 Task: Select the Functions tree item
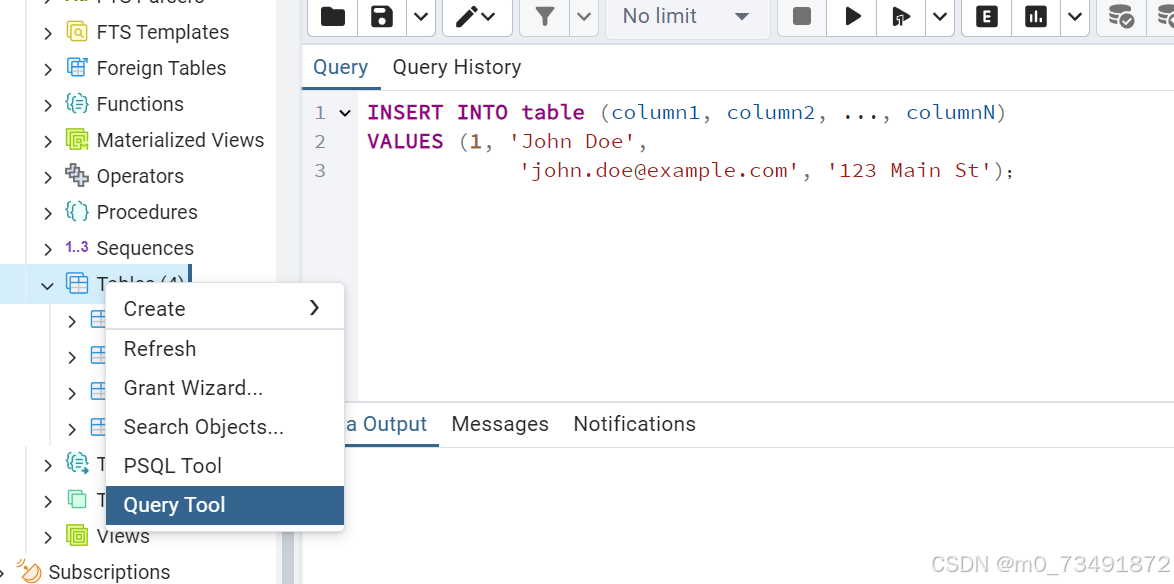pos(140,104)
